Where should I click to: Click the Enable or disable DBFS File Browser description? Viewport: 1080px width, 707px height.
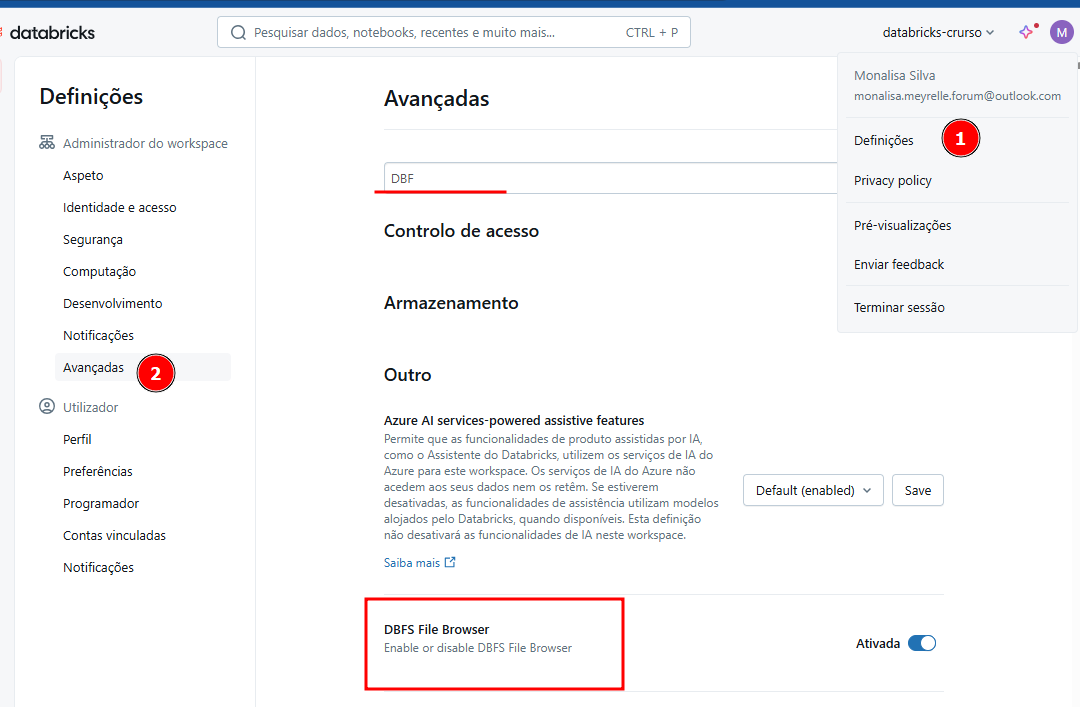(x=478, y=648)
